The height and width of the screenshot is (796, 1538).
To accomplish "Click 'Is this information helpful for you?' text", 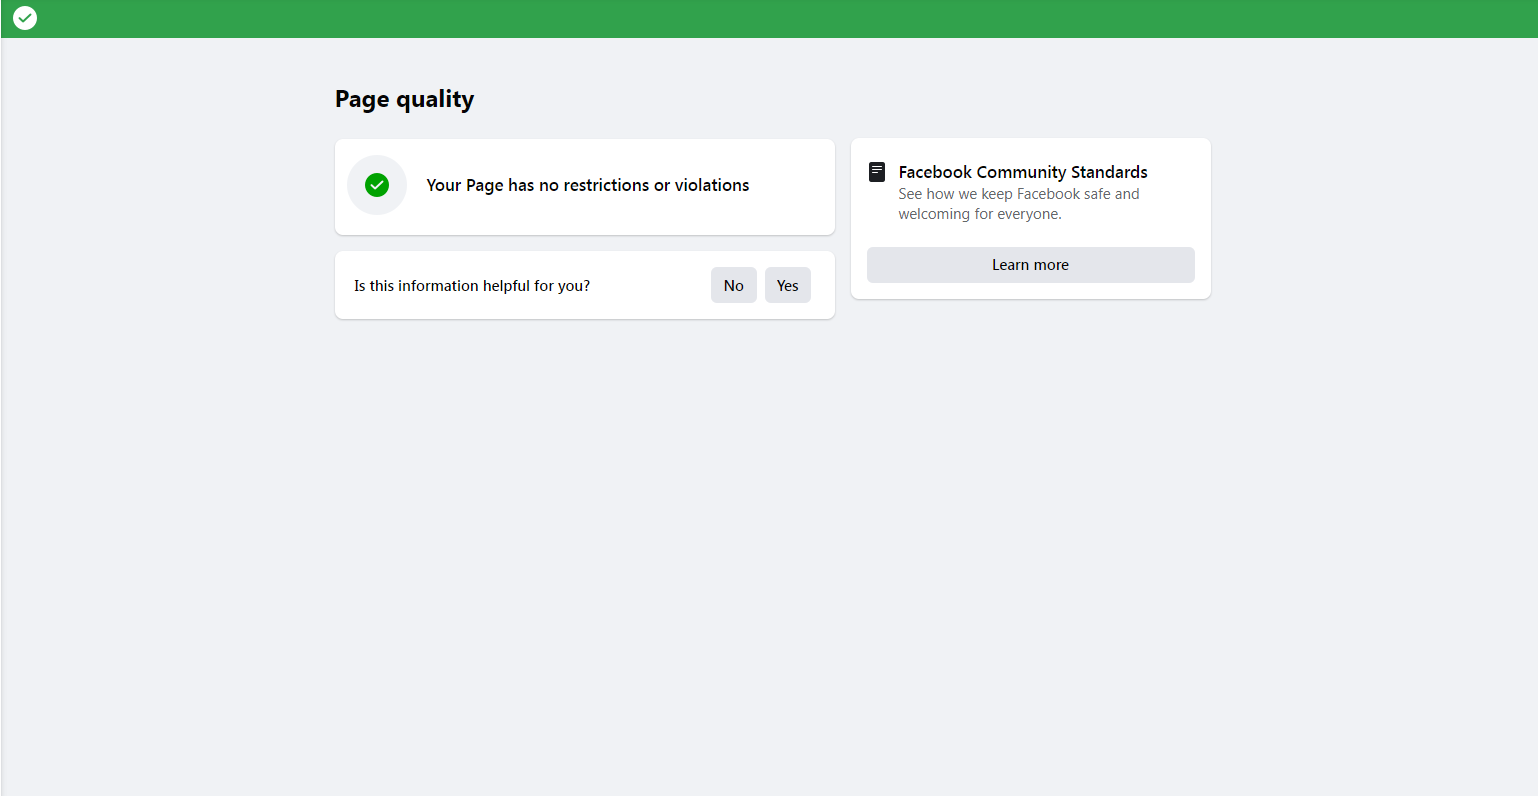I will [x=472, y=286].
